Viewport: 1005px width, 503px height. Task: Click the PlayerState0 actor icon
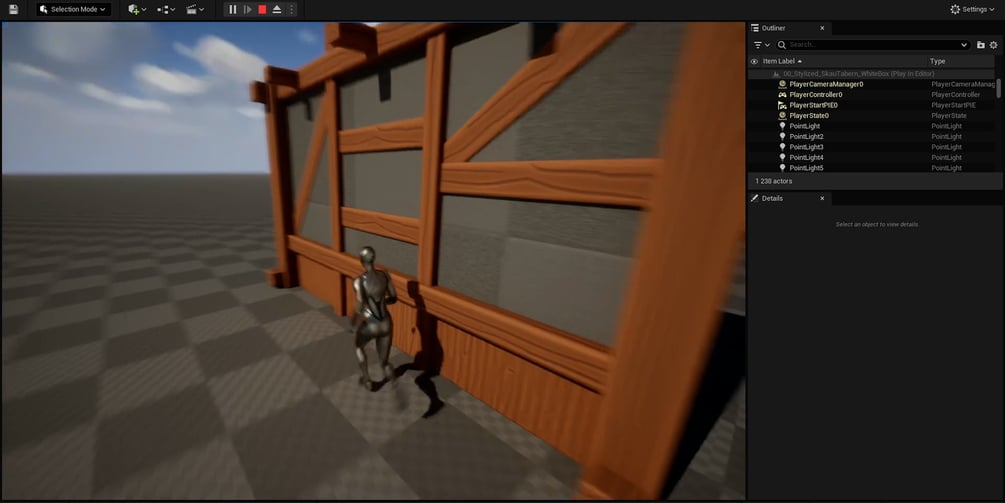(782, 116)
